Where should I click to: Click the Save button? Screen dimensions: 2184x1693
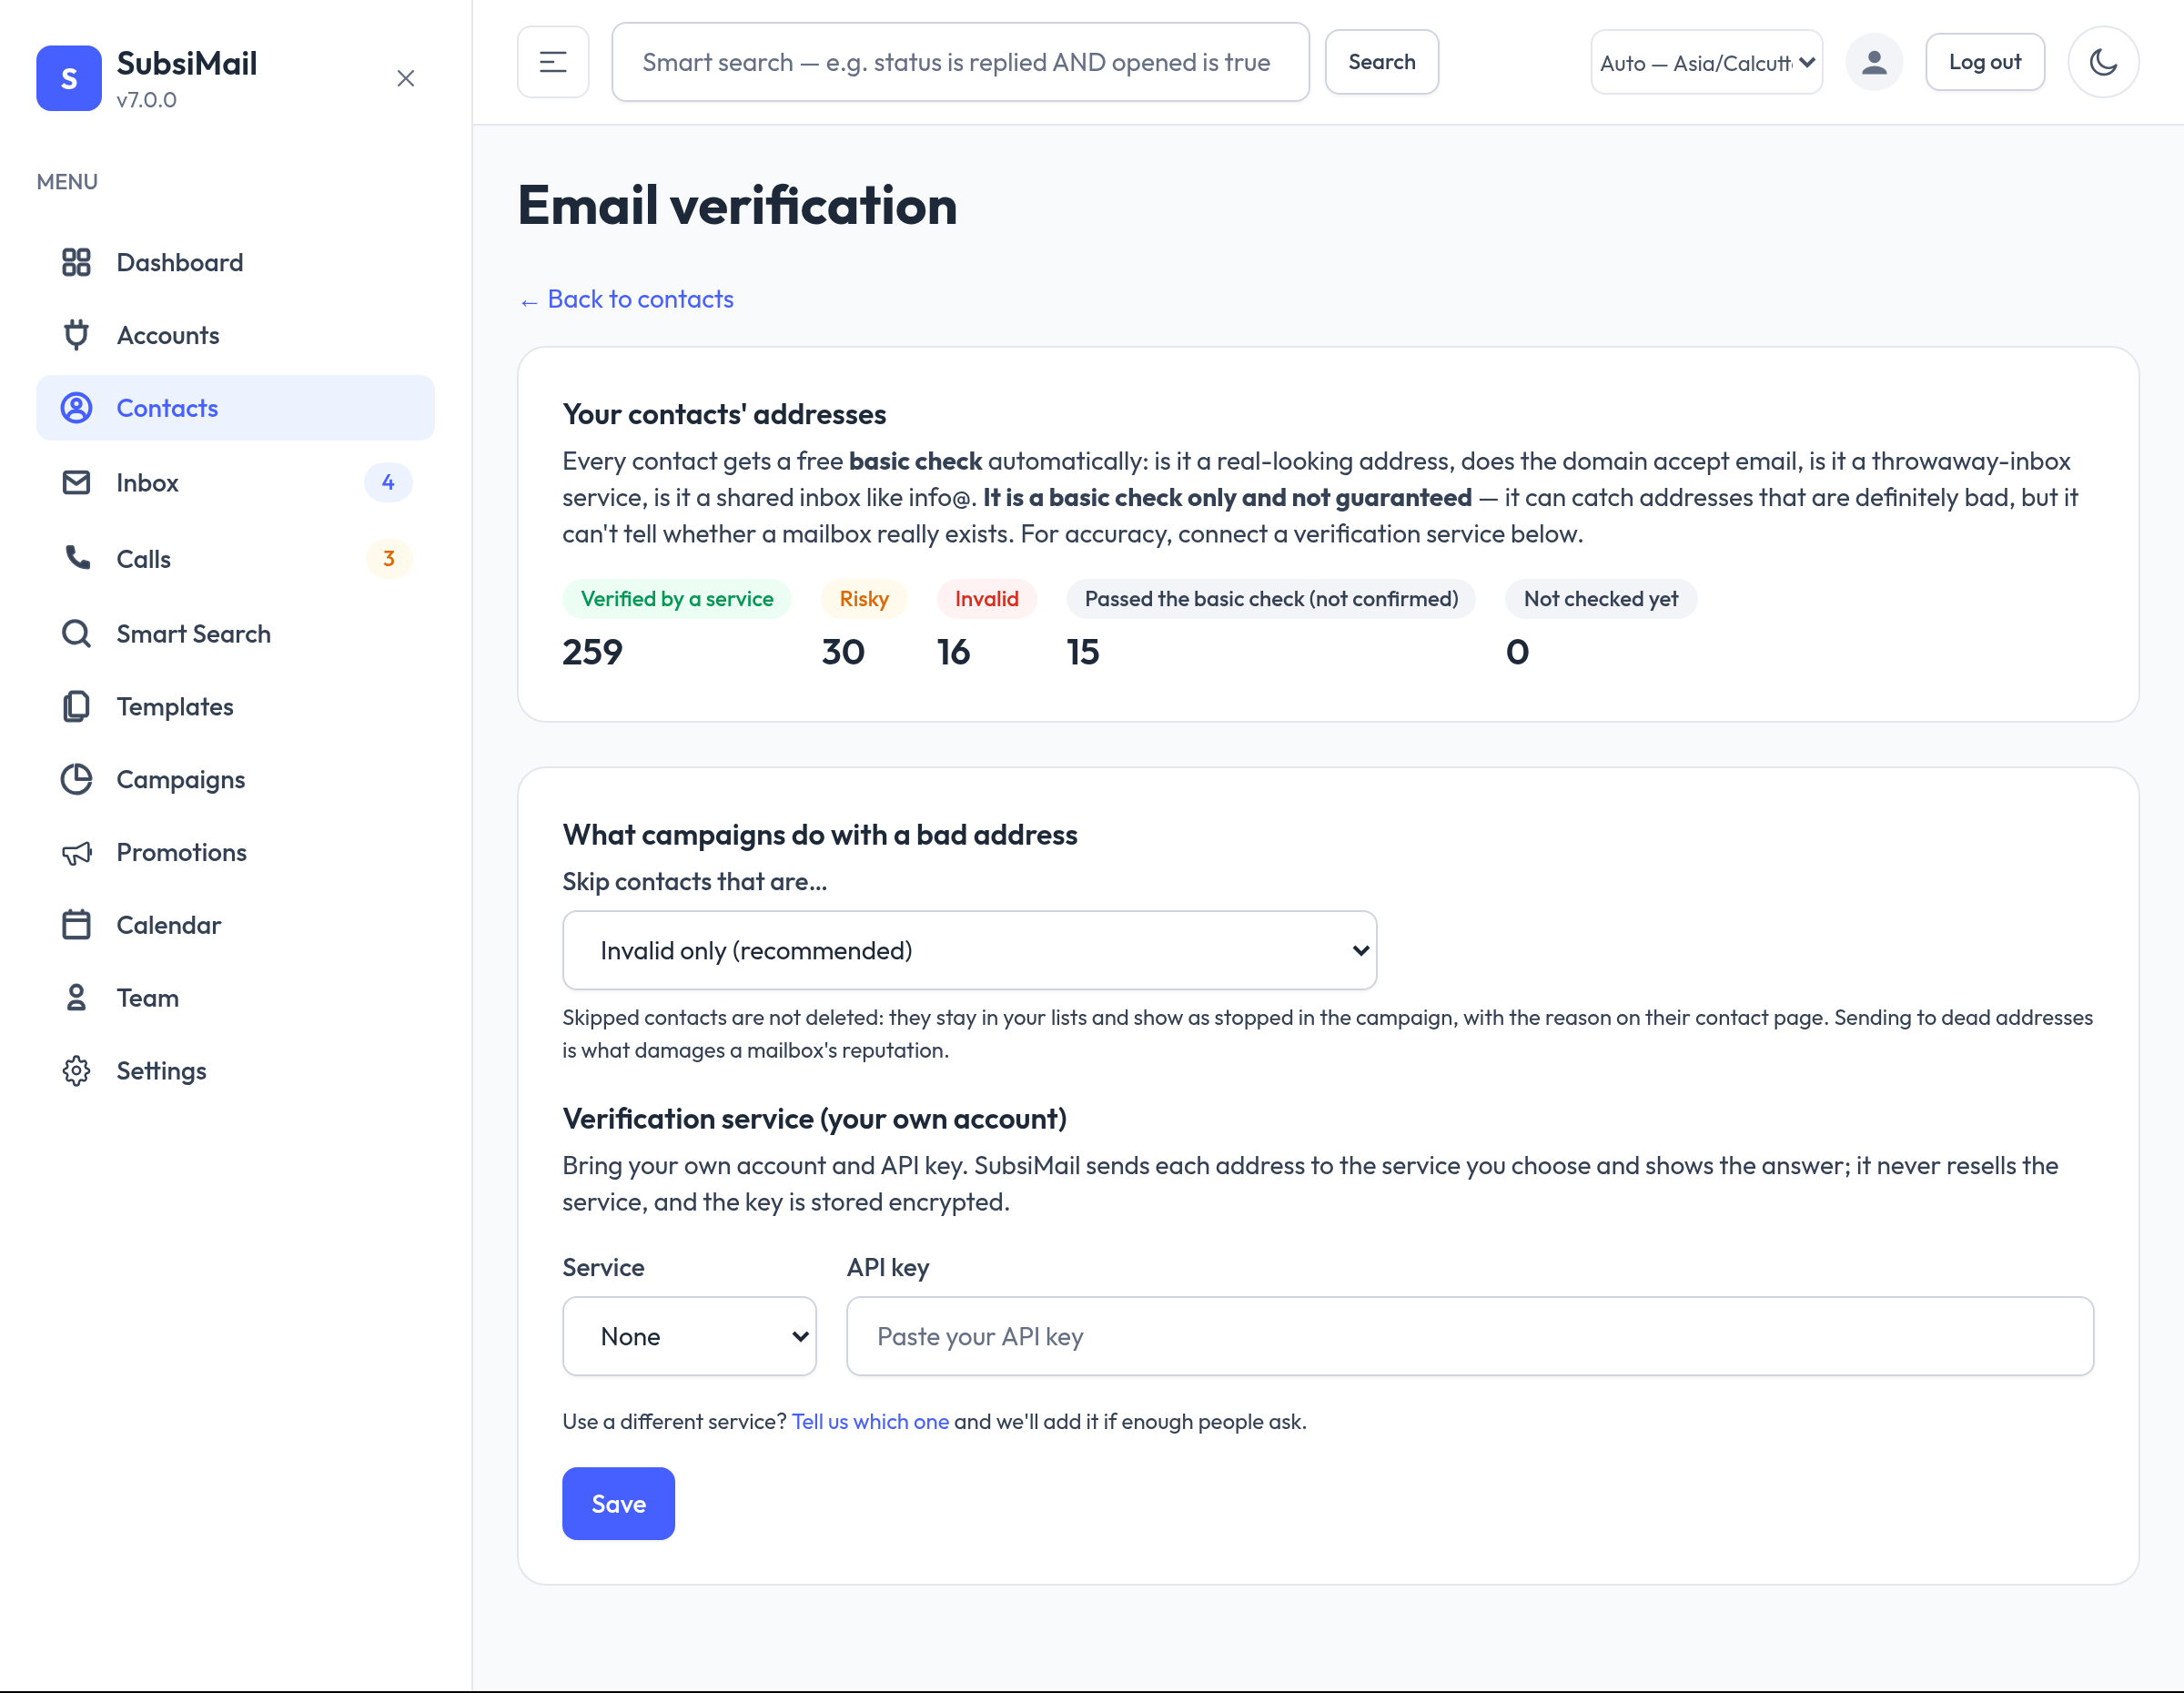[618, 1503]
